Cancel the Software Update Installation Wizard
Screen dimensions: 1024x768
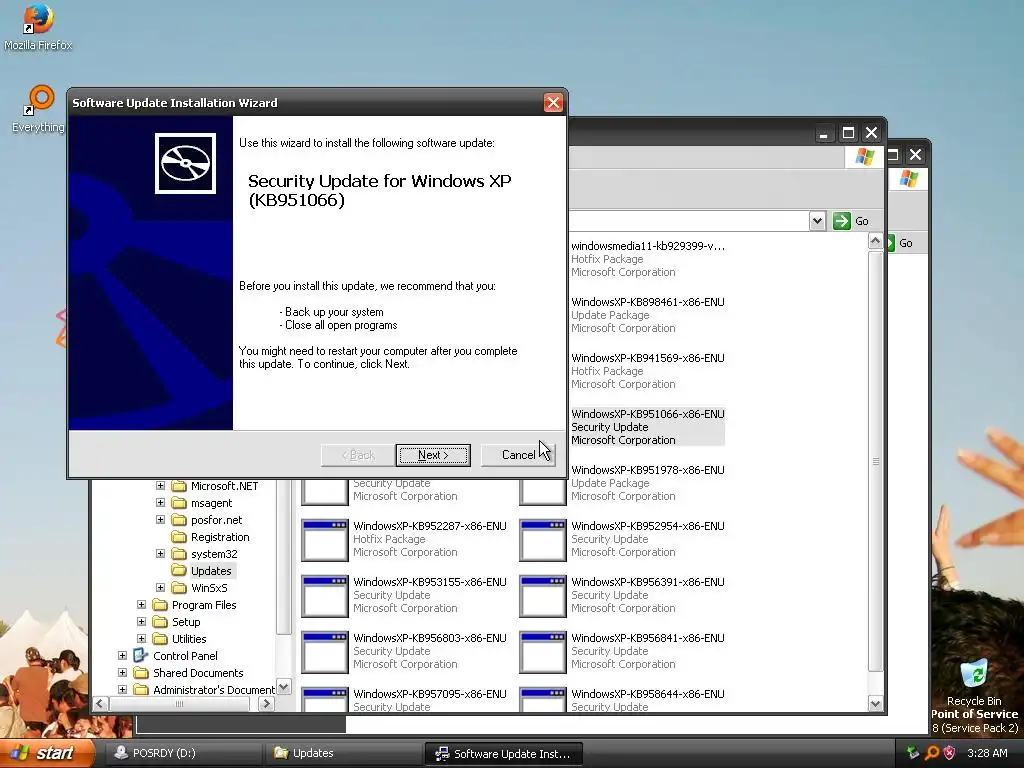518,455
